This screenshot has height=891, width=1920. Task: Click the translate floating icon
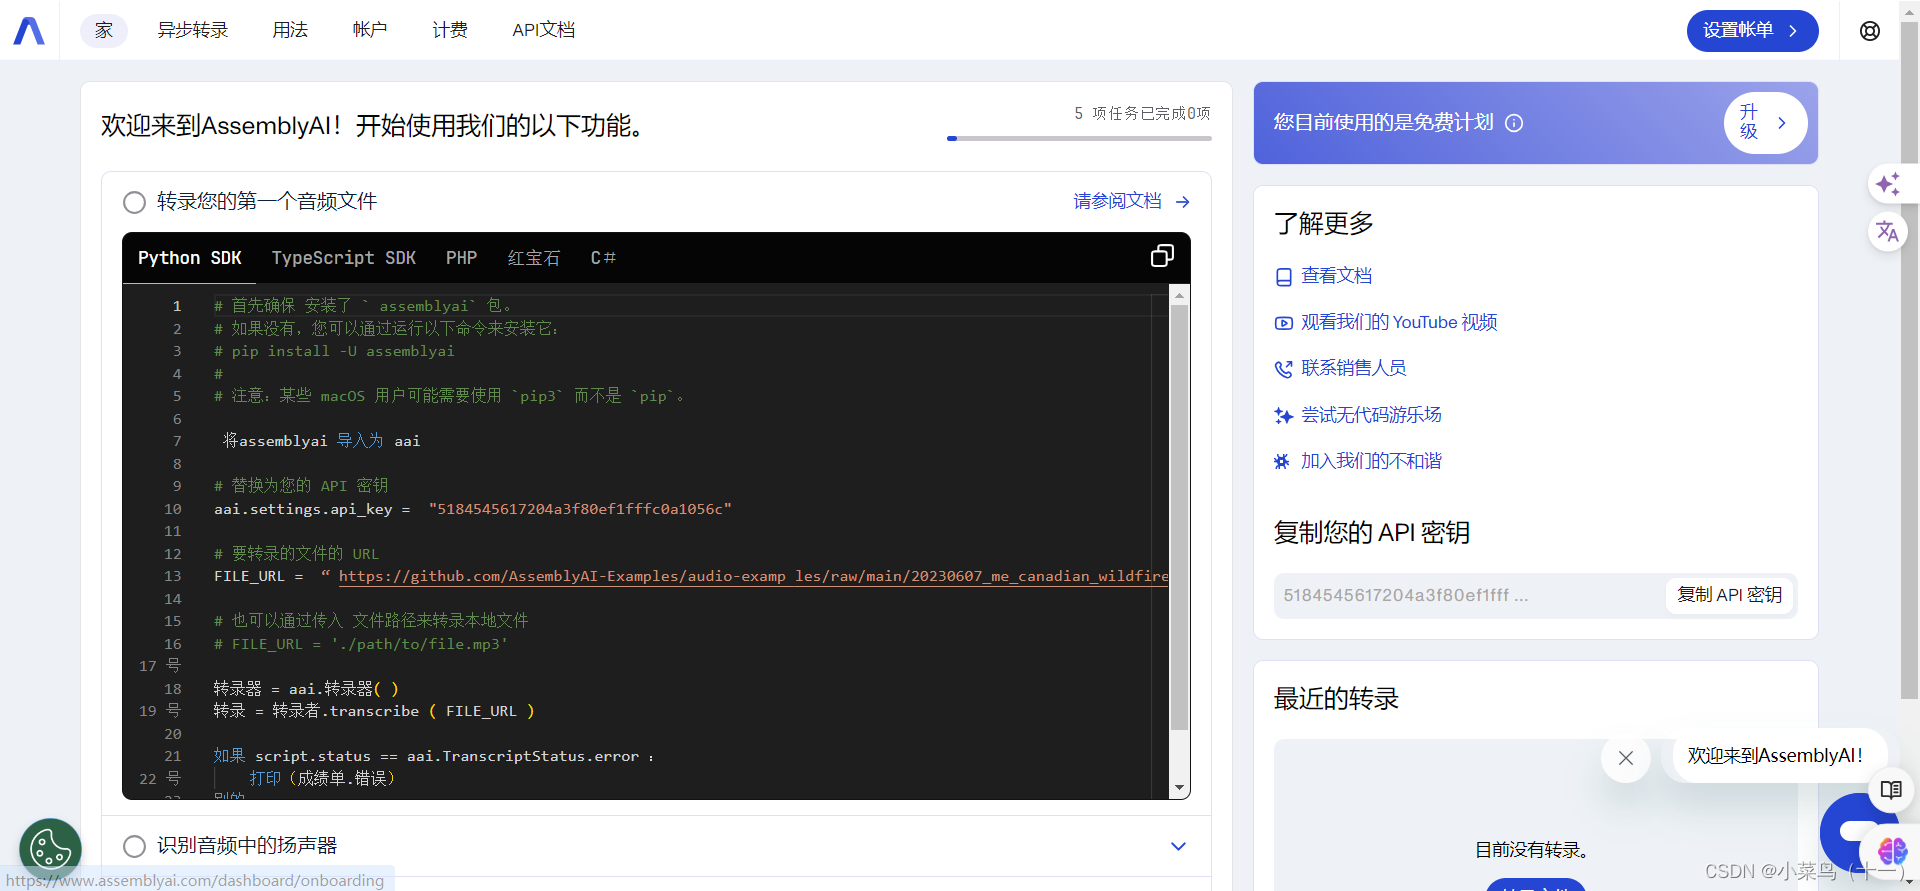click(x=1888, y=232)
